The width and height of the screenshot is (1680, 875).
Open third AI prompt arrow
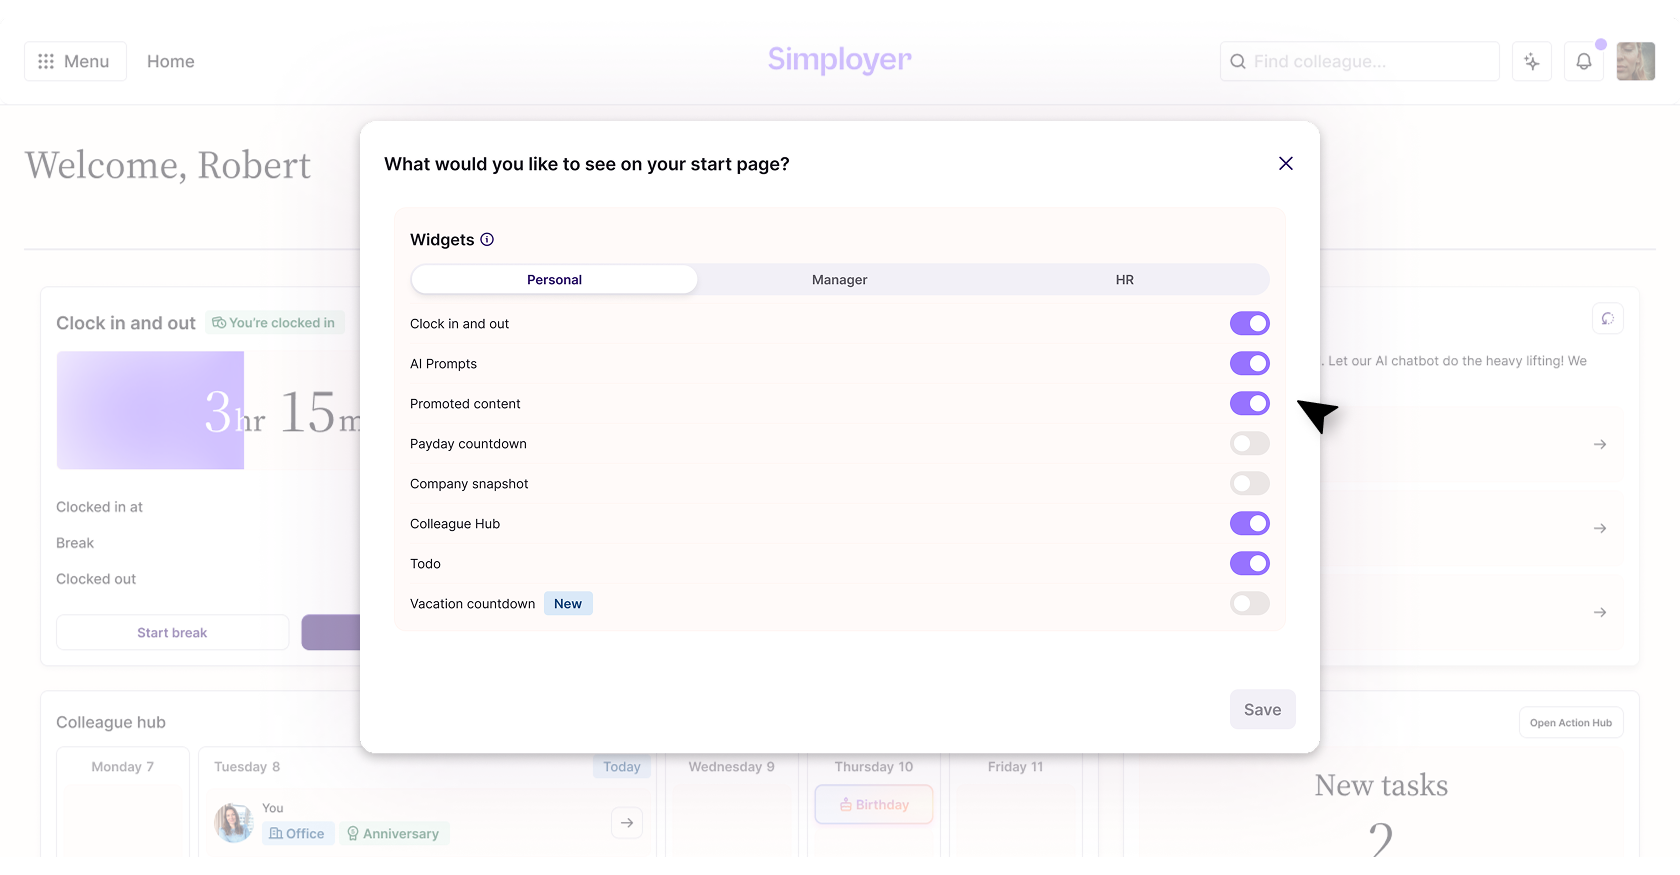tap(1600, 612)
